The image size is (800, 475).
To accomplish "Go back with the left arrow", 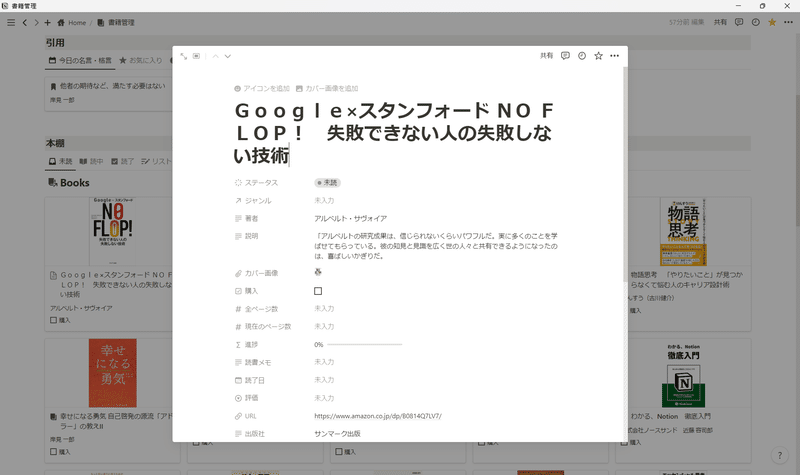I will point(24,22).
